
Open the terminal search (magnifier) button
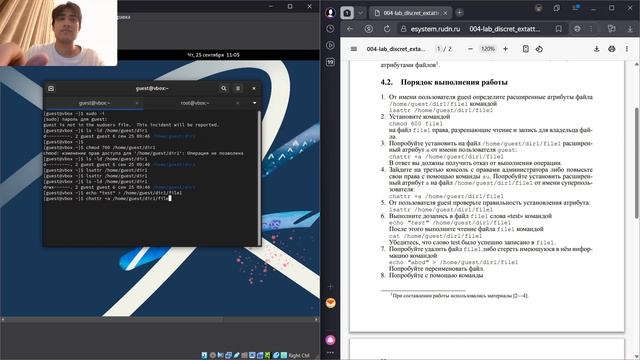click(224, 88)
